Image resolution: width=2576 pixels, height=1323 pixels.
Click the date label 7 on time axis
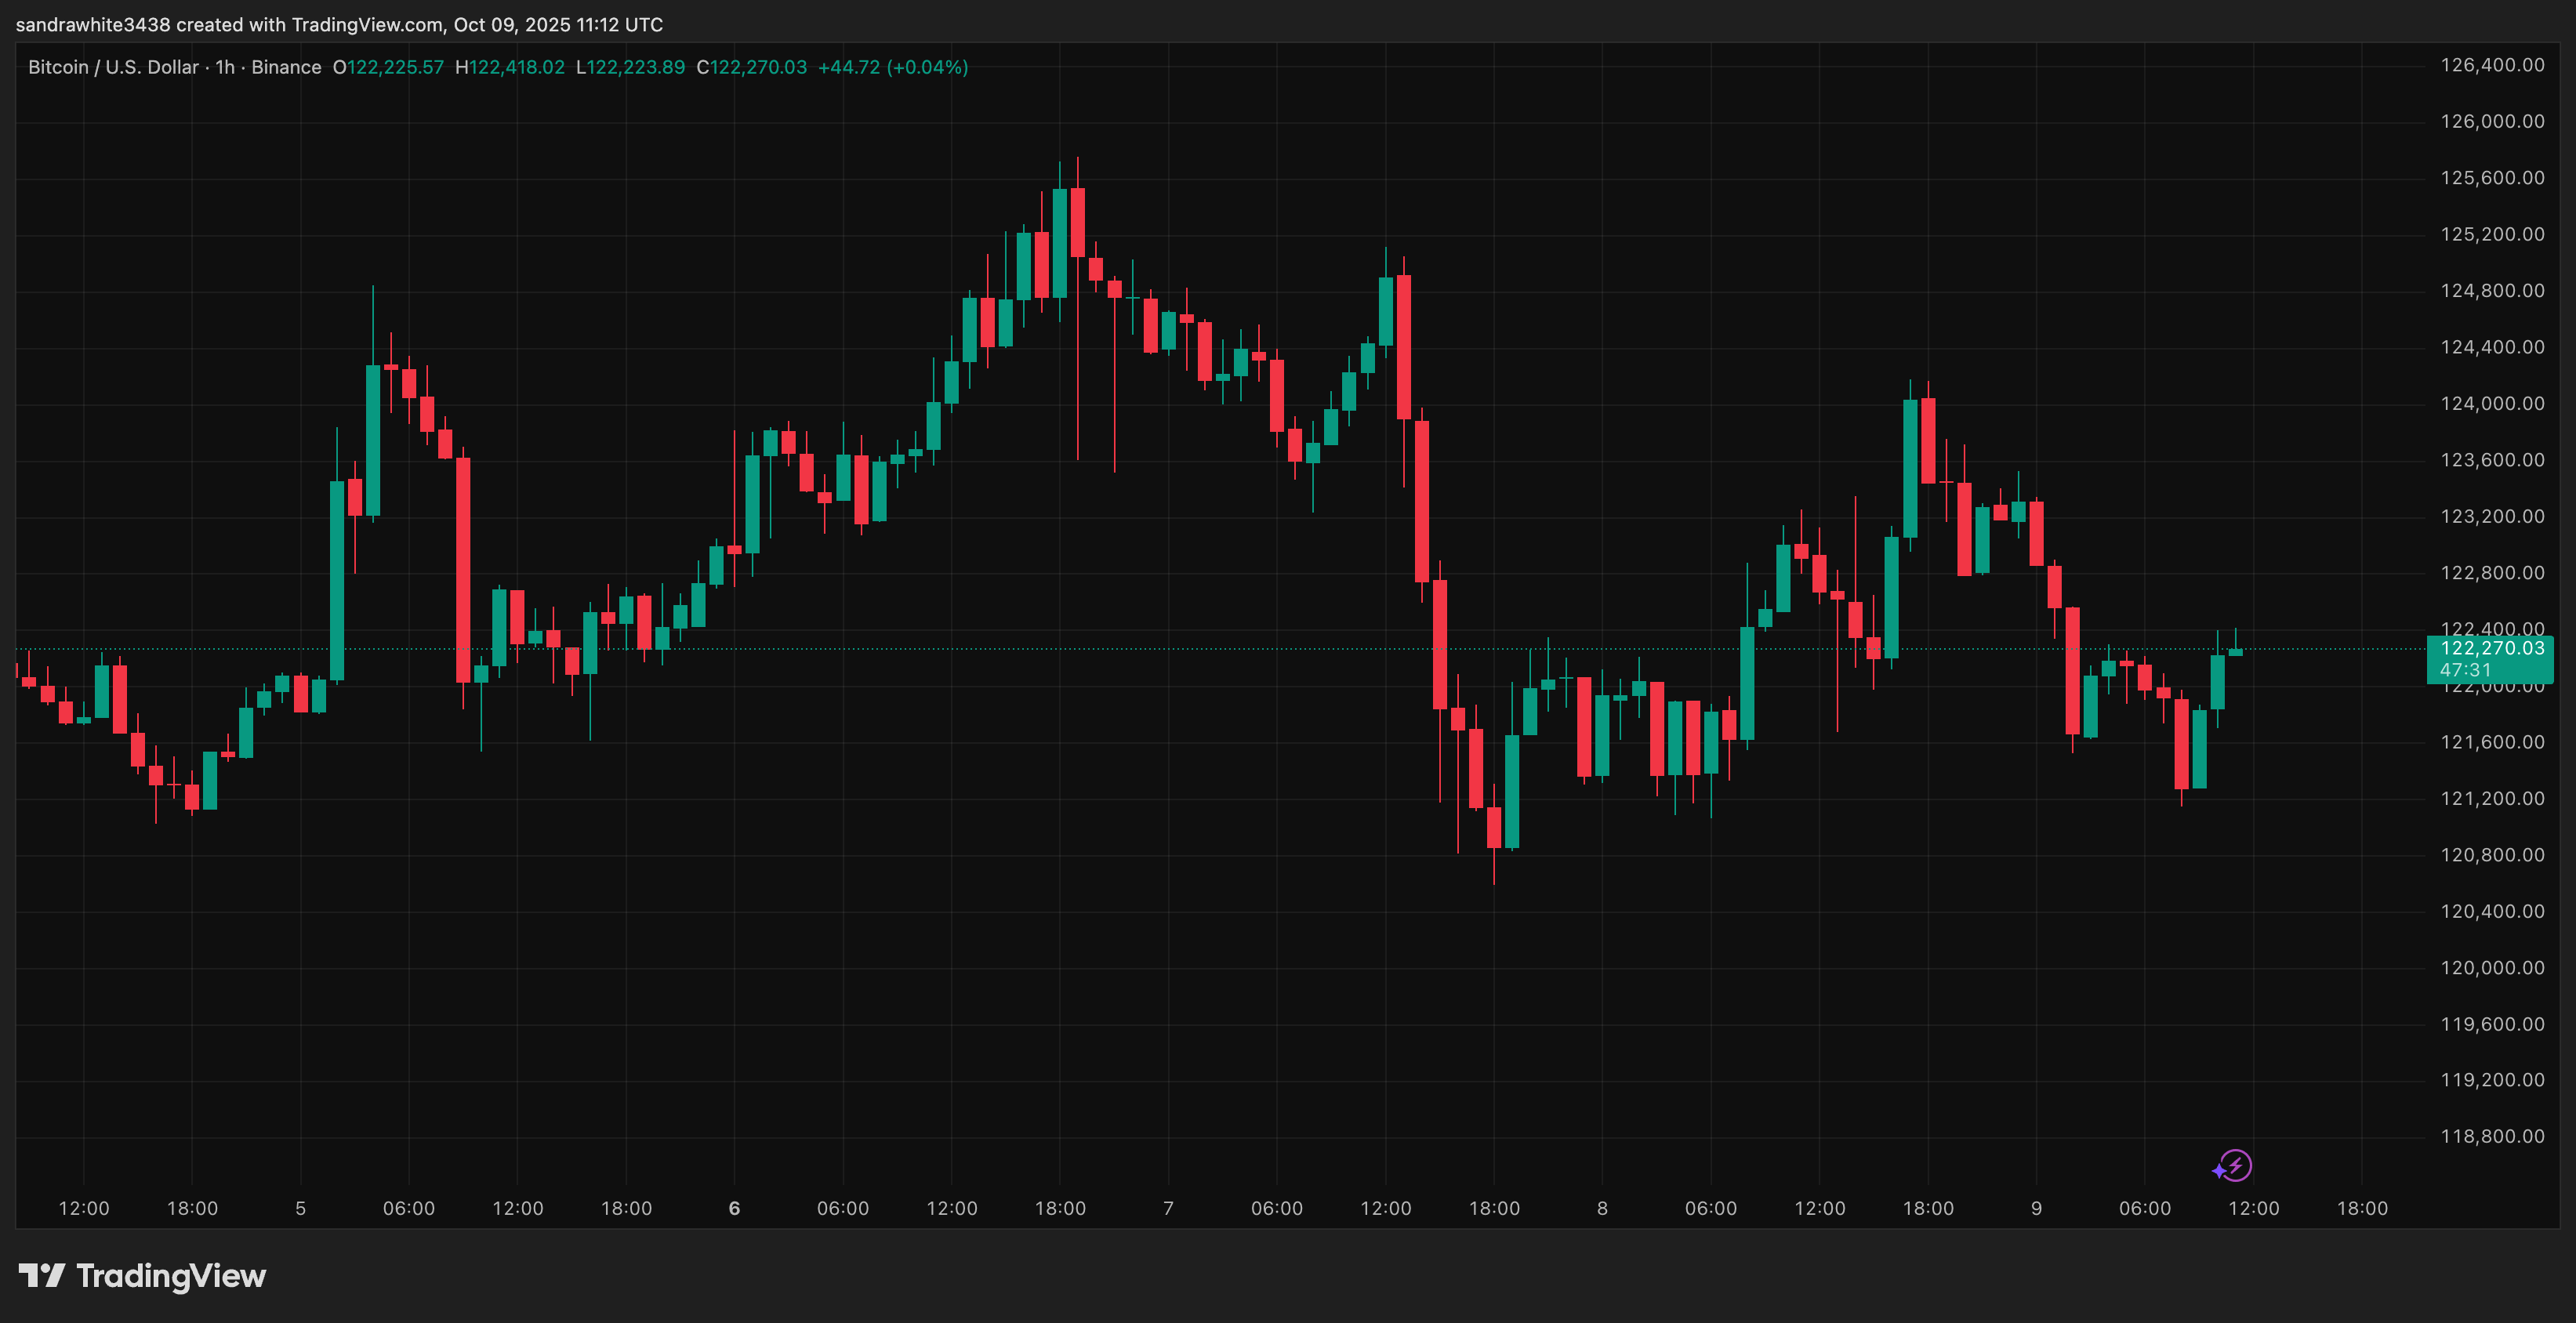click(1168, 1208)
